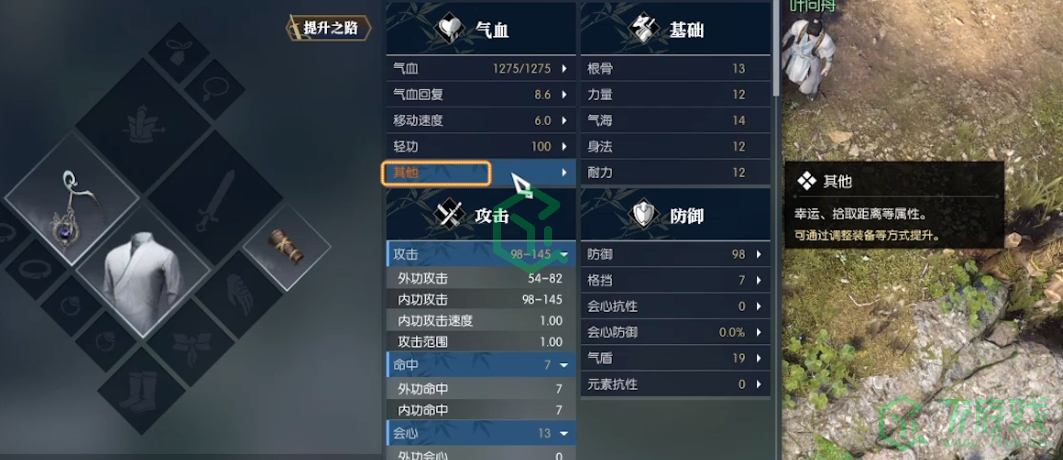Viewport: 1063px width, 460px height.
Task: Click the empty necklace accessory slot
Action: point(214,89)
